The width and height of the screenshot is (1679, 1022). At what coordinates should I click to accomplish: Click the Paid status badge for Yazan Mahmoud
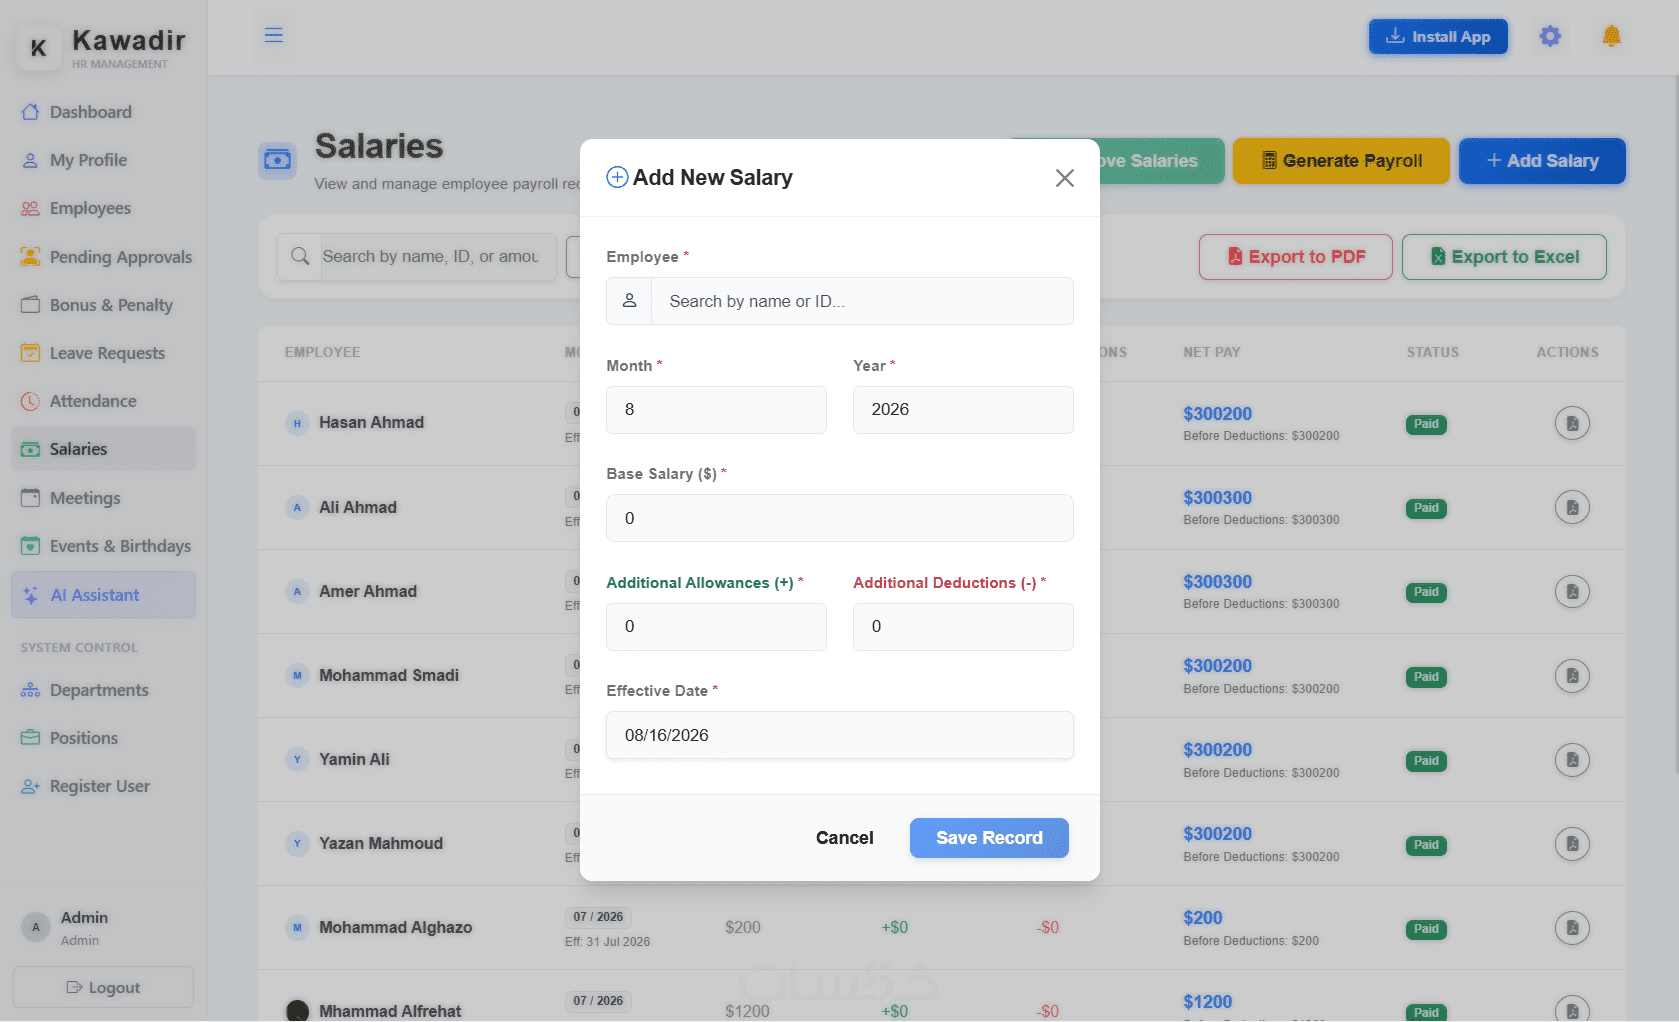coord(1426,845)
